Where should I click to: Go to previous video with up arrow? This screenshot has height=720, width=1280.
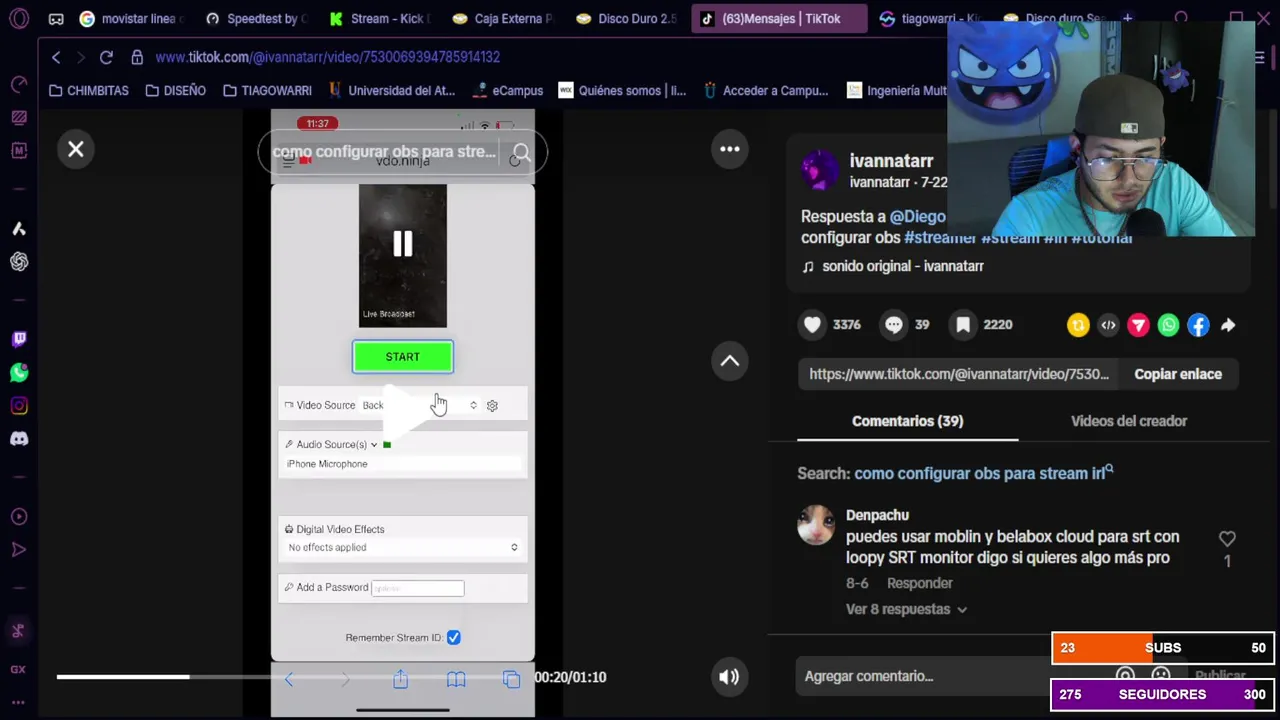[x=730, y=361]
